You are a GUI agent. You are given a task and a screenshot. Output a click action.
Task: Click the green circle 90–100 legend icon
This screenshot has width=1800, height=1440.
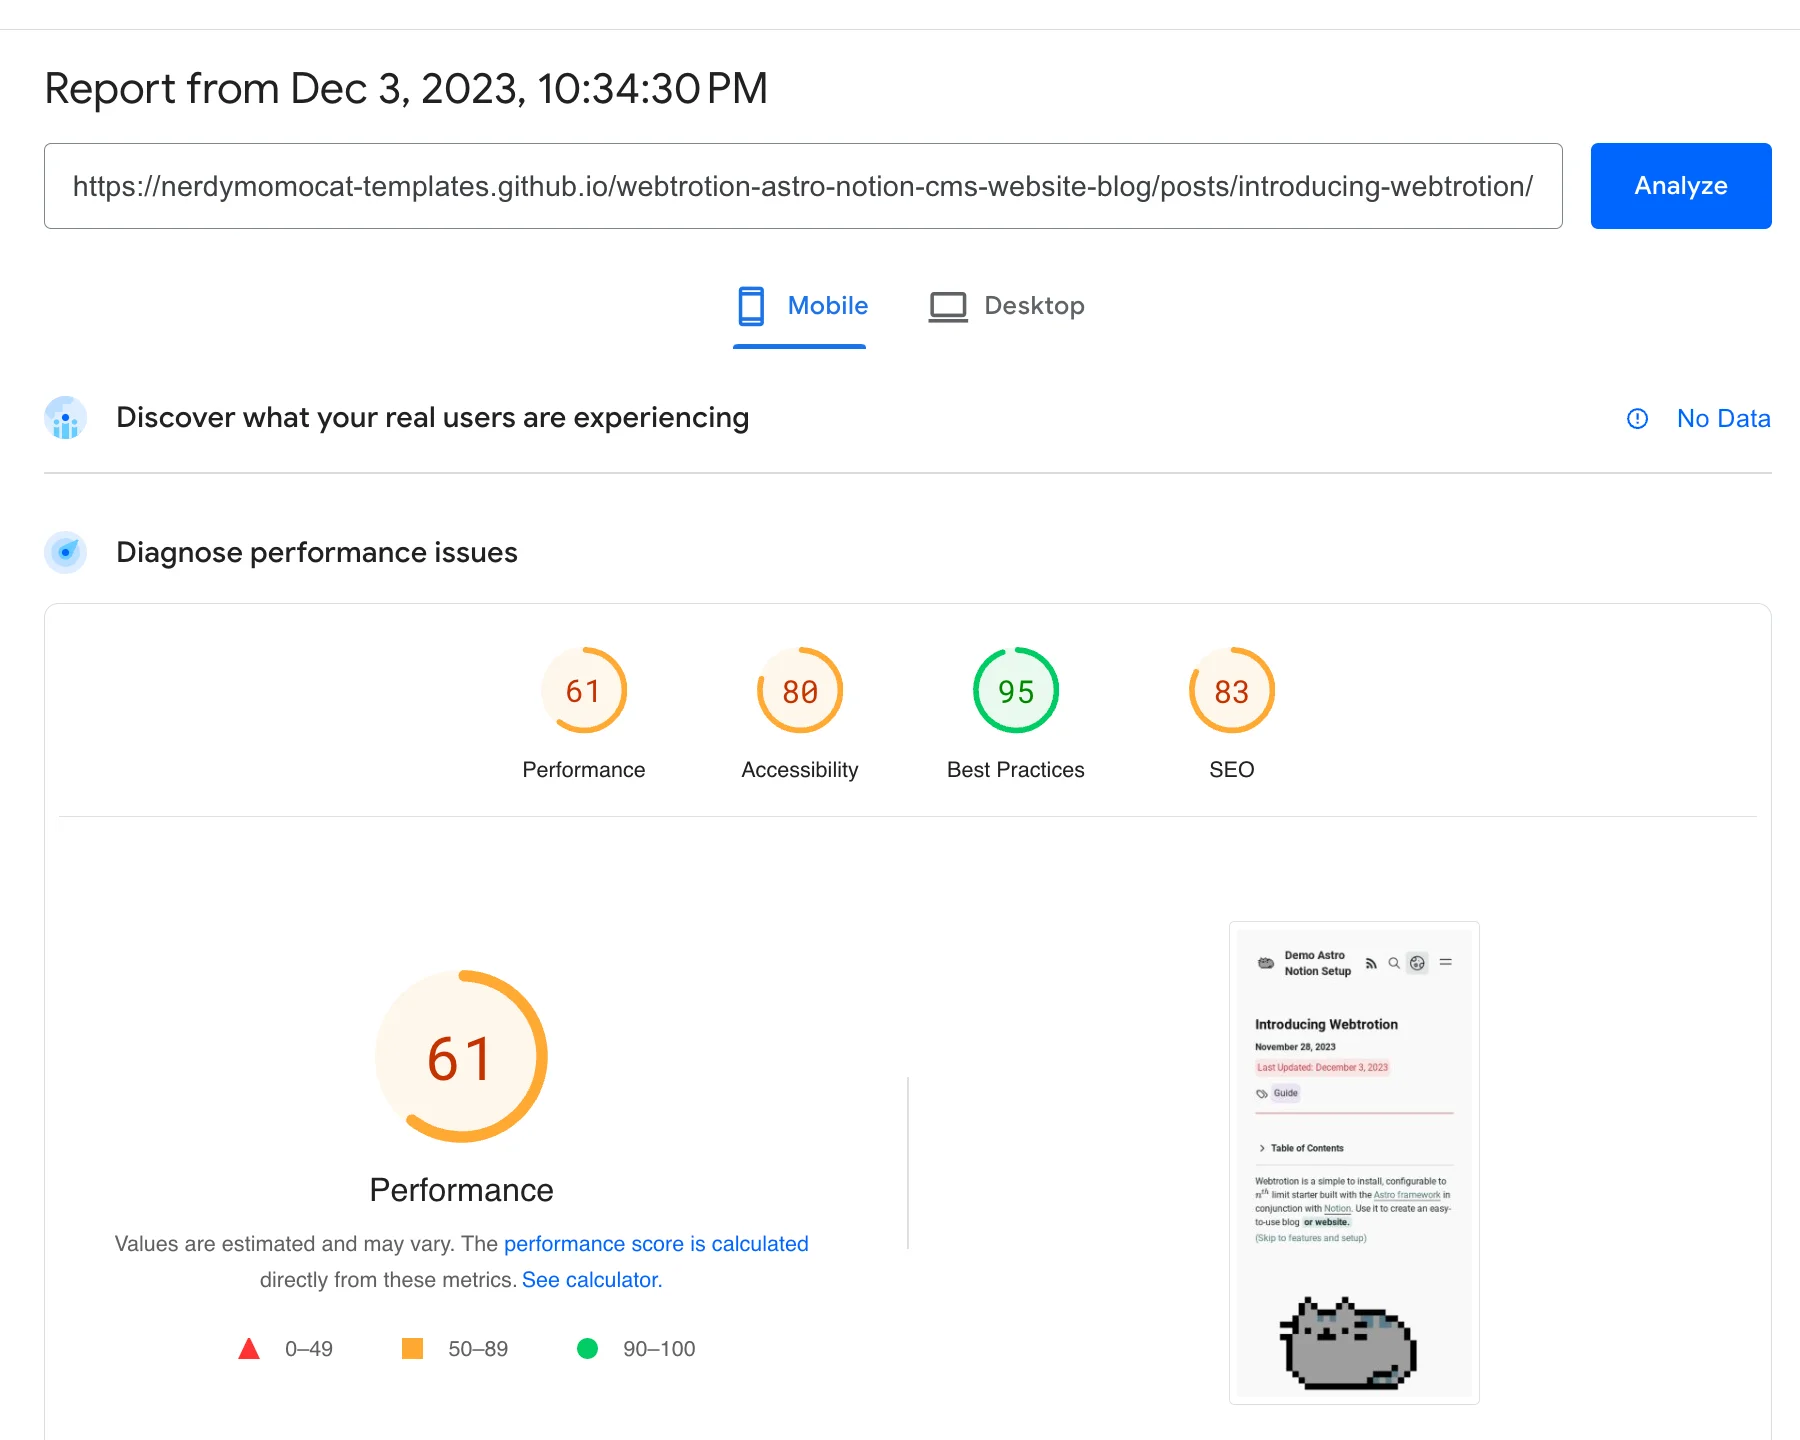tap(587, 1349)
